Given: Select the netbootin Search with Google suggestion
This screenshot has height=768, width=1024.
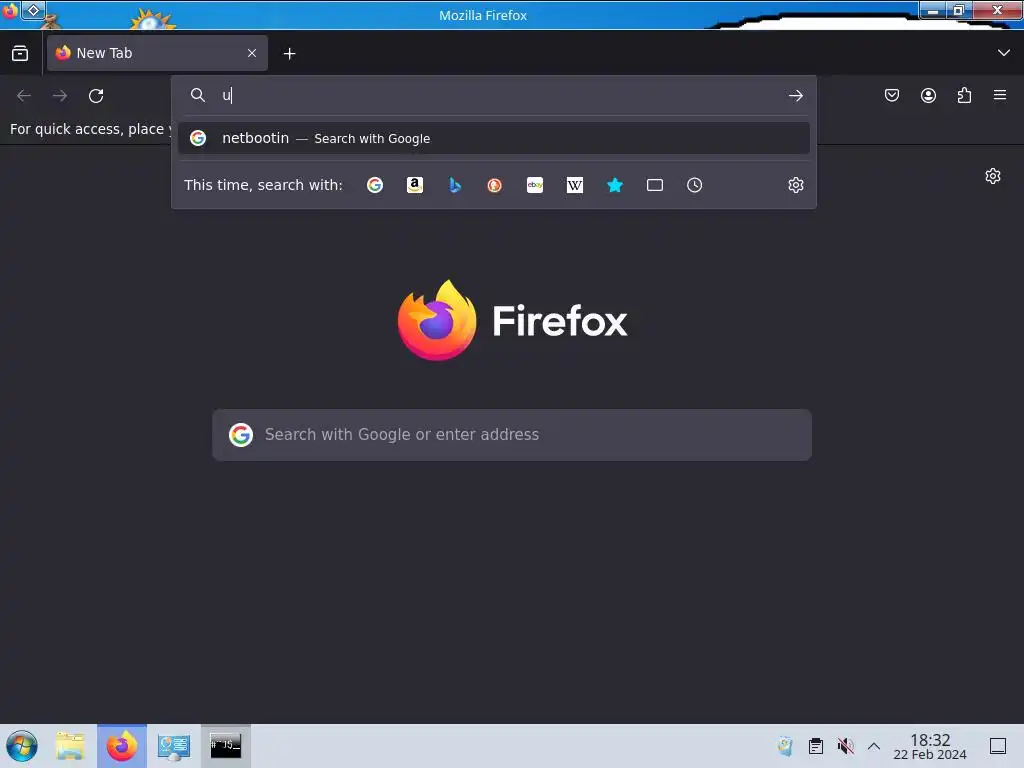Looking at the screenshot, I should tap(494, 138).
